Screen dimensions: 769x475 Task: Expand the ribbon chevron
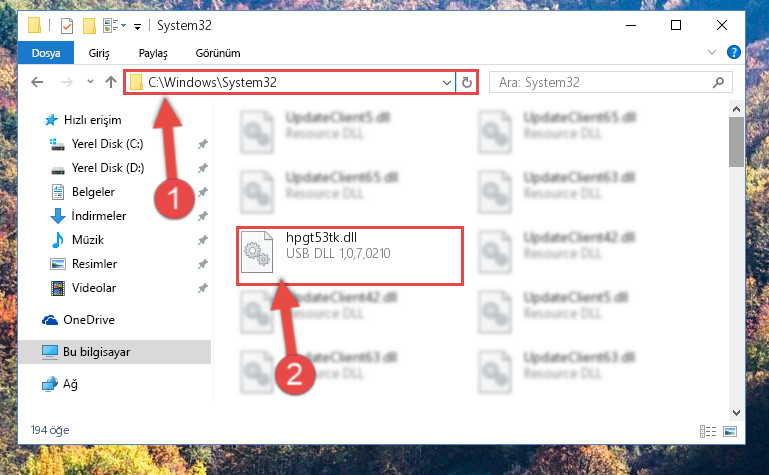(x=712, y=52)
